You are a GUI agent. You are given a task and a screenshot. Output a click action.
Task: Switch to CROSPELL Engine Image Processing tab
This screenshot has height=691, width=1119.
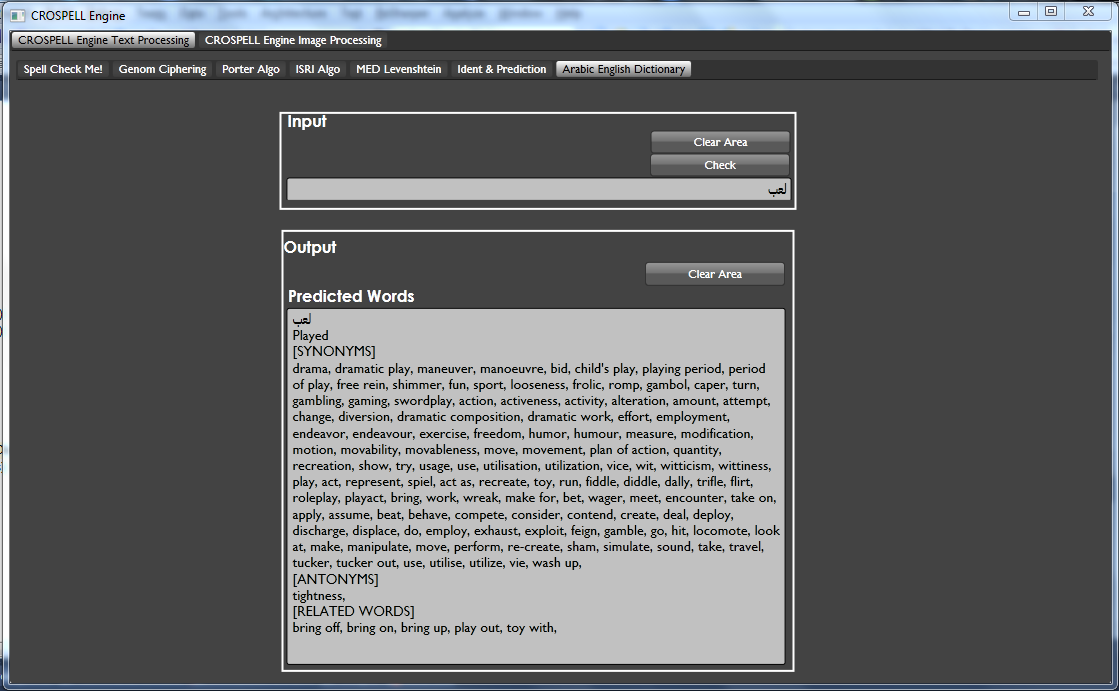(x=293, y=41)
